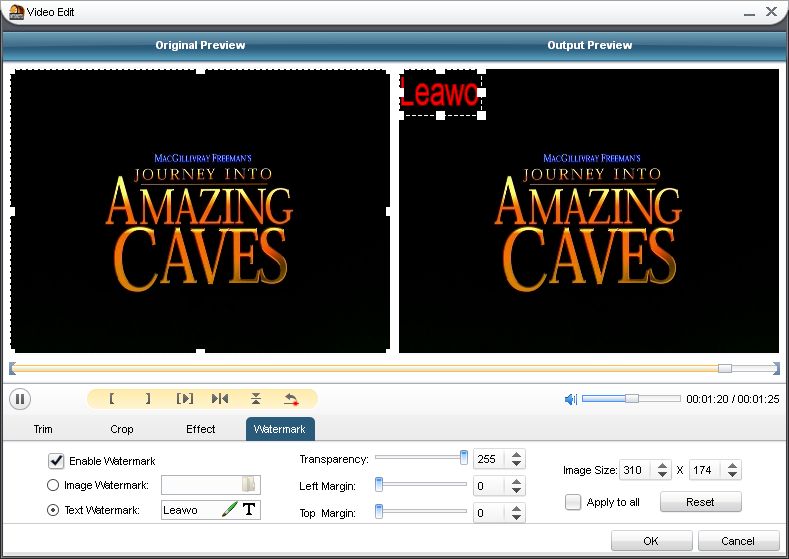
Task: Decrease Top Margin with down arrow
Action: click(x=516, y=518)
